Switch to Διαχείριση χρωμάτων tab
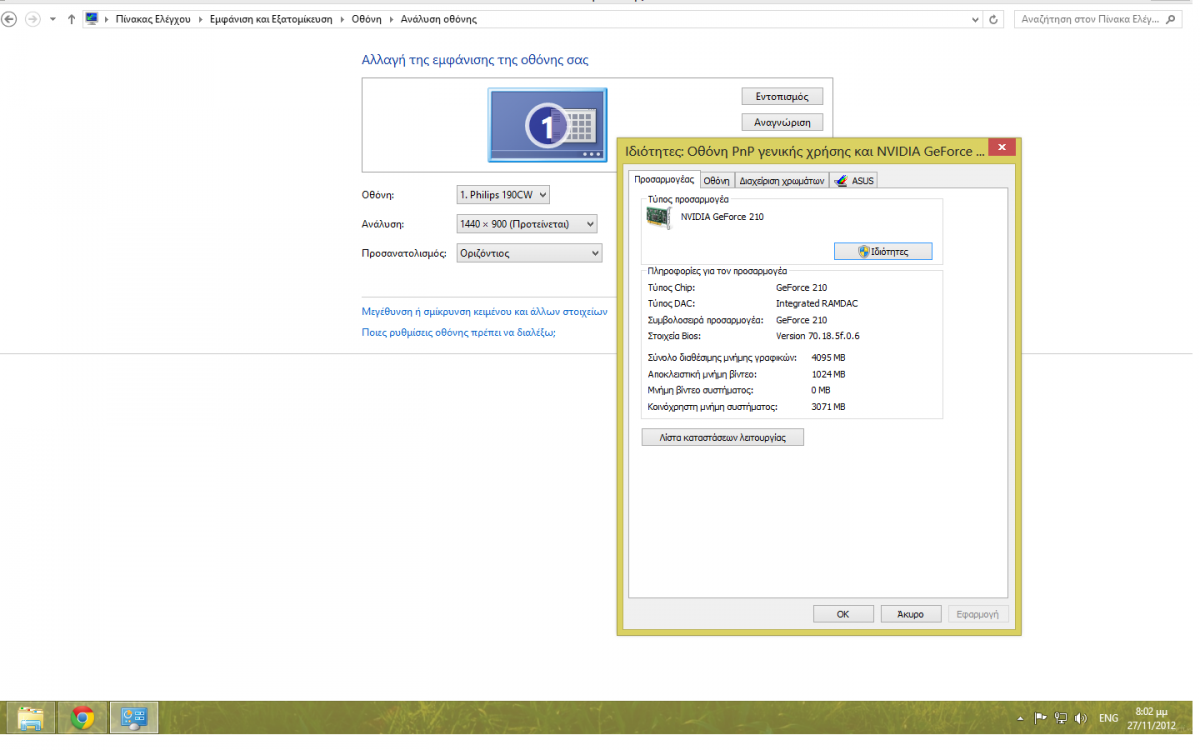Image resolution: width=1200 pixels, height=750 pixels. 782,180
